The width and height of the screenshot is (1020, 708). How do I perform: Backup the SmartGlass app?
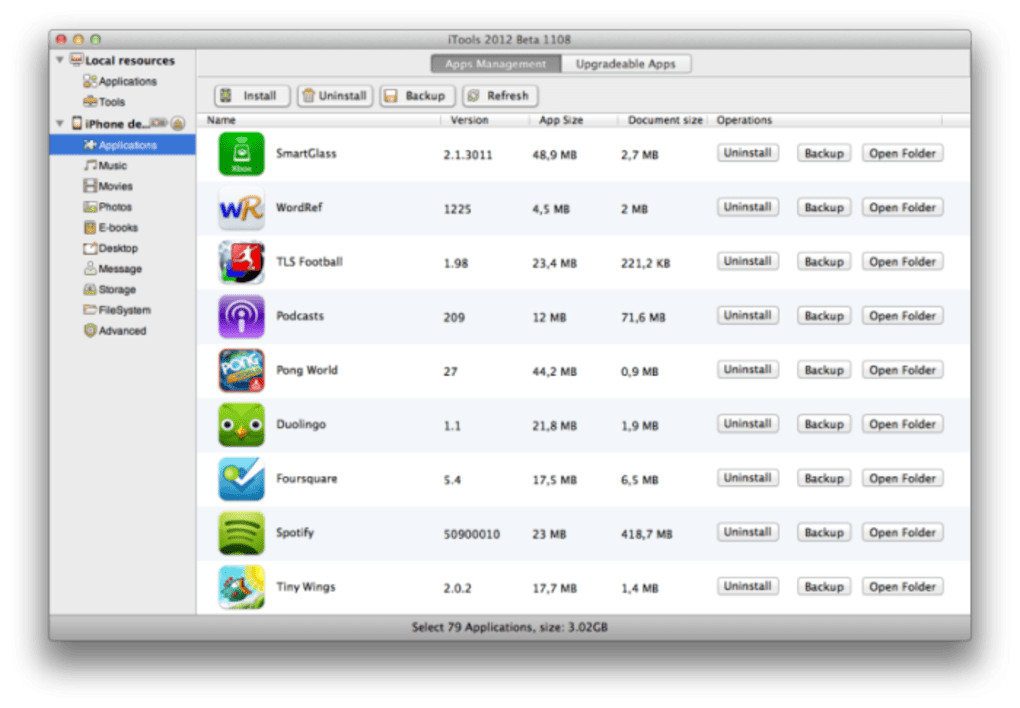(824, 154)
